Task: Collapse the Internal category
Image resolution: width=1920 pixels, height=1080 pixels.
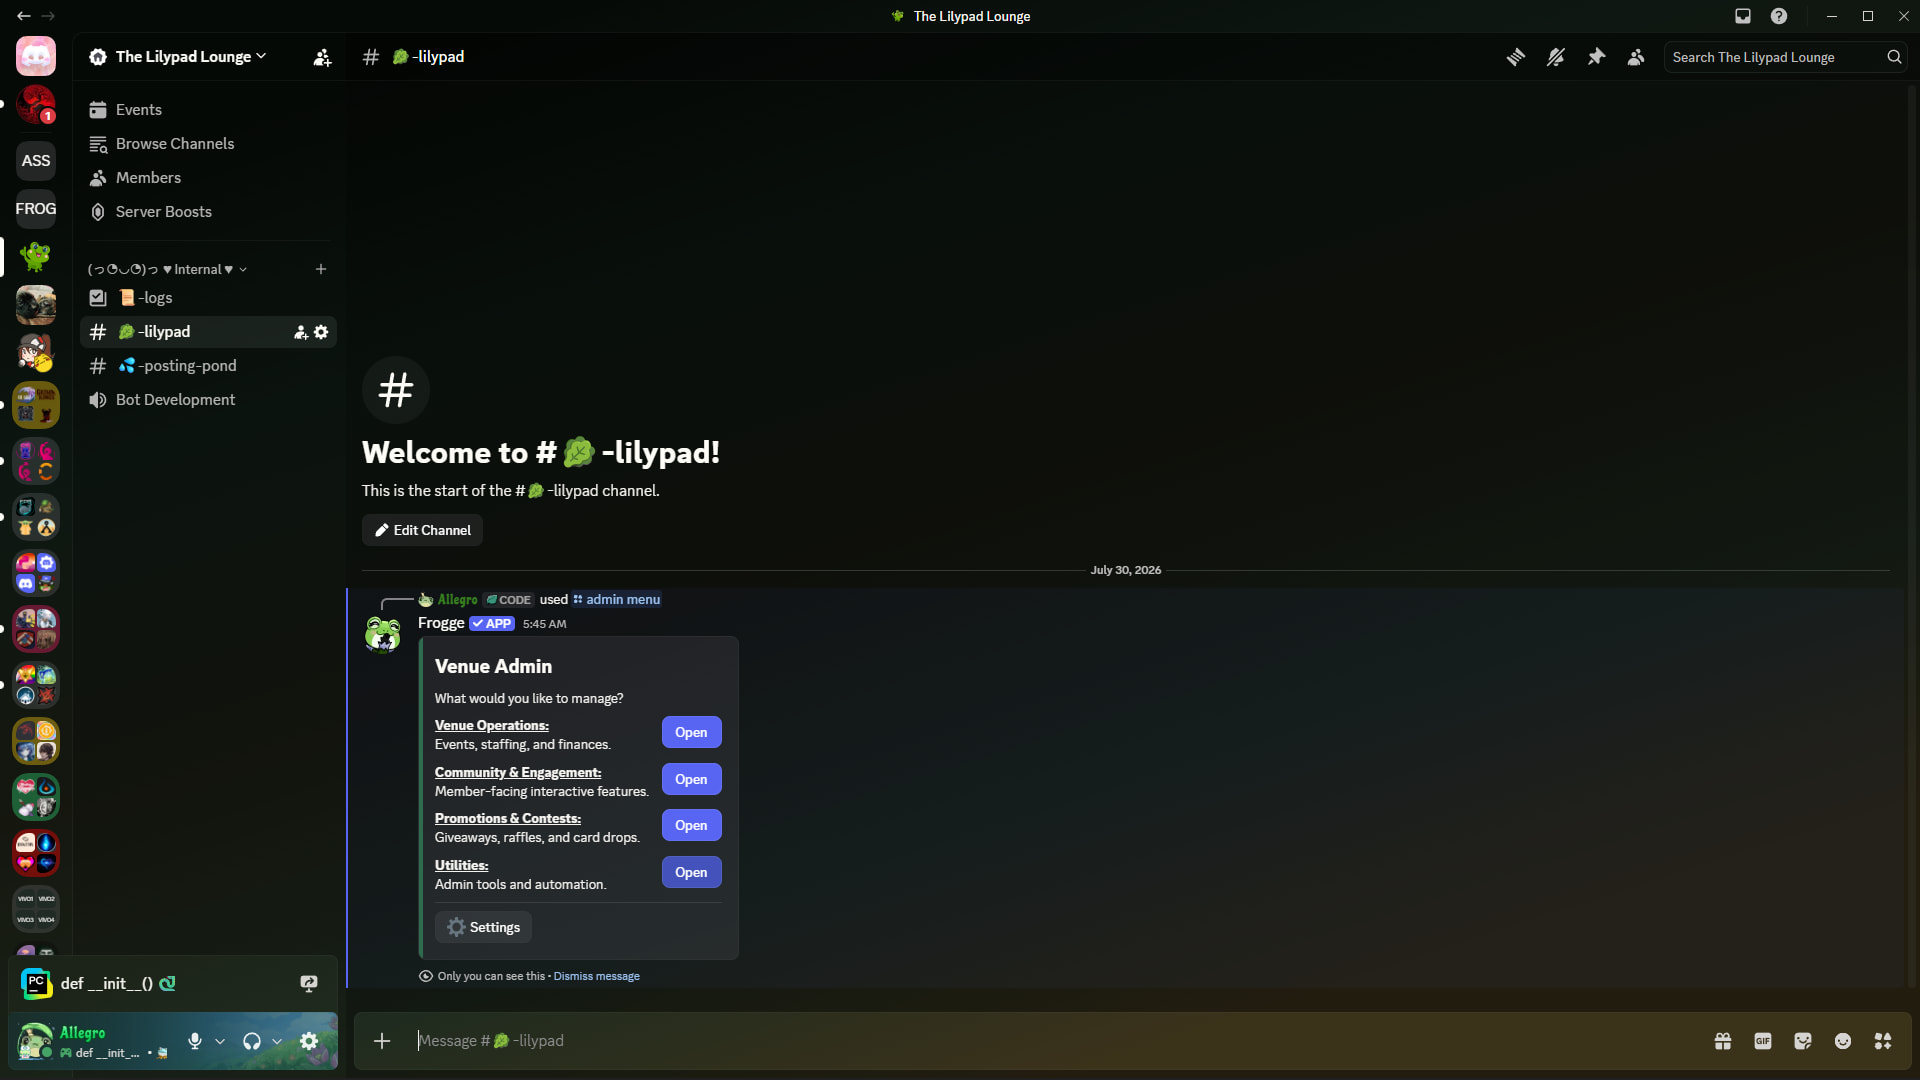Action: click(167, 269)
